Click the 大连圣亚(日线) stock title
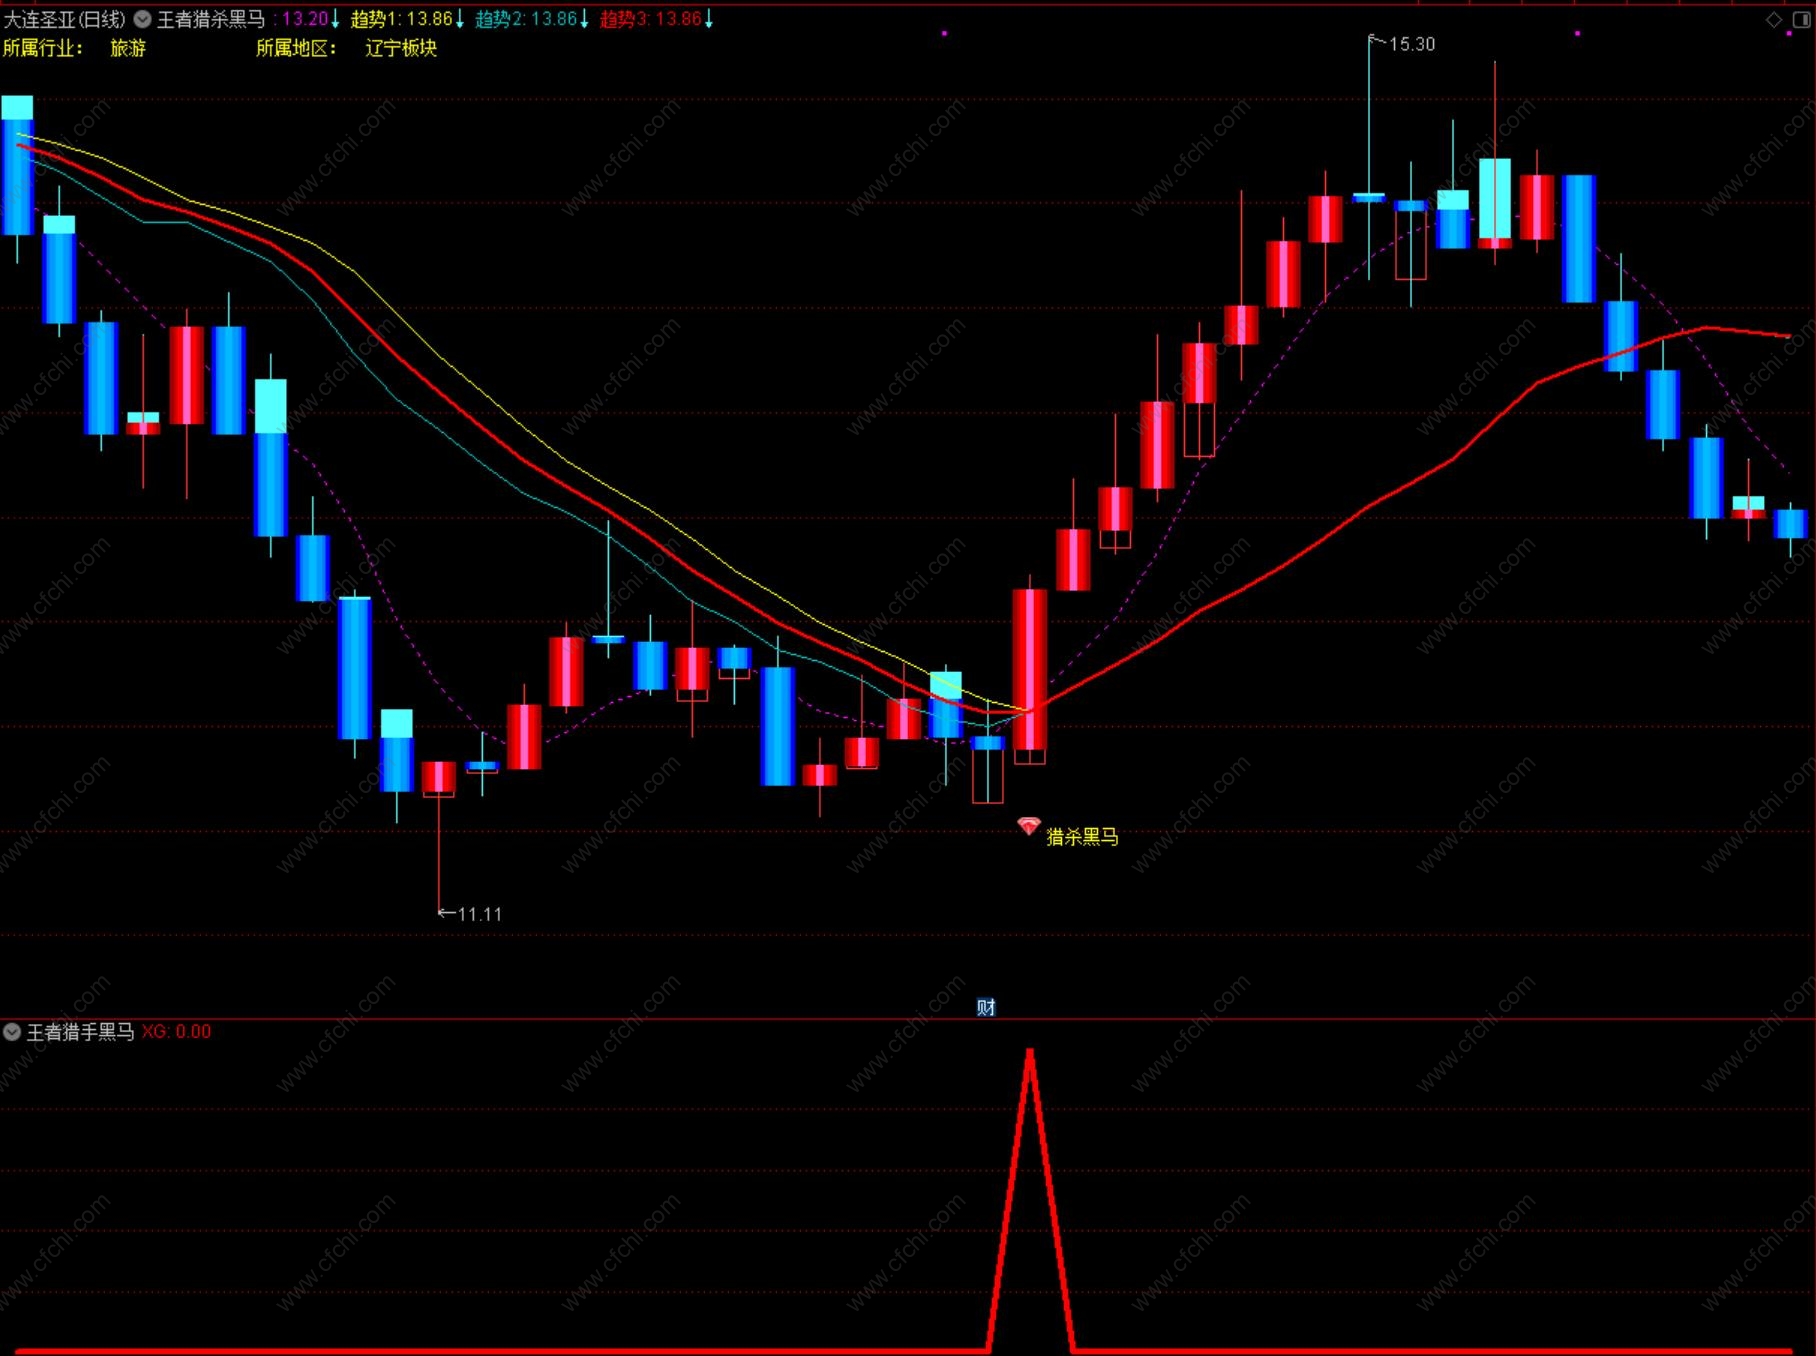This screenshot has height=1356, width=1816. pyautogui.click(x=65, y=19)
